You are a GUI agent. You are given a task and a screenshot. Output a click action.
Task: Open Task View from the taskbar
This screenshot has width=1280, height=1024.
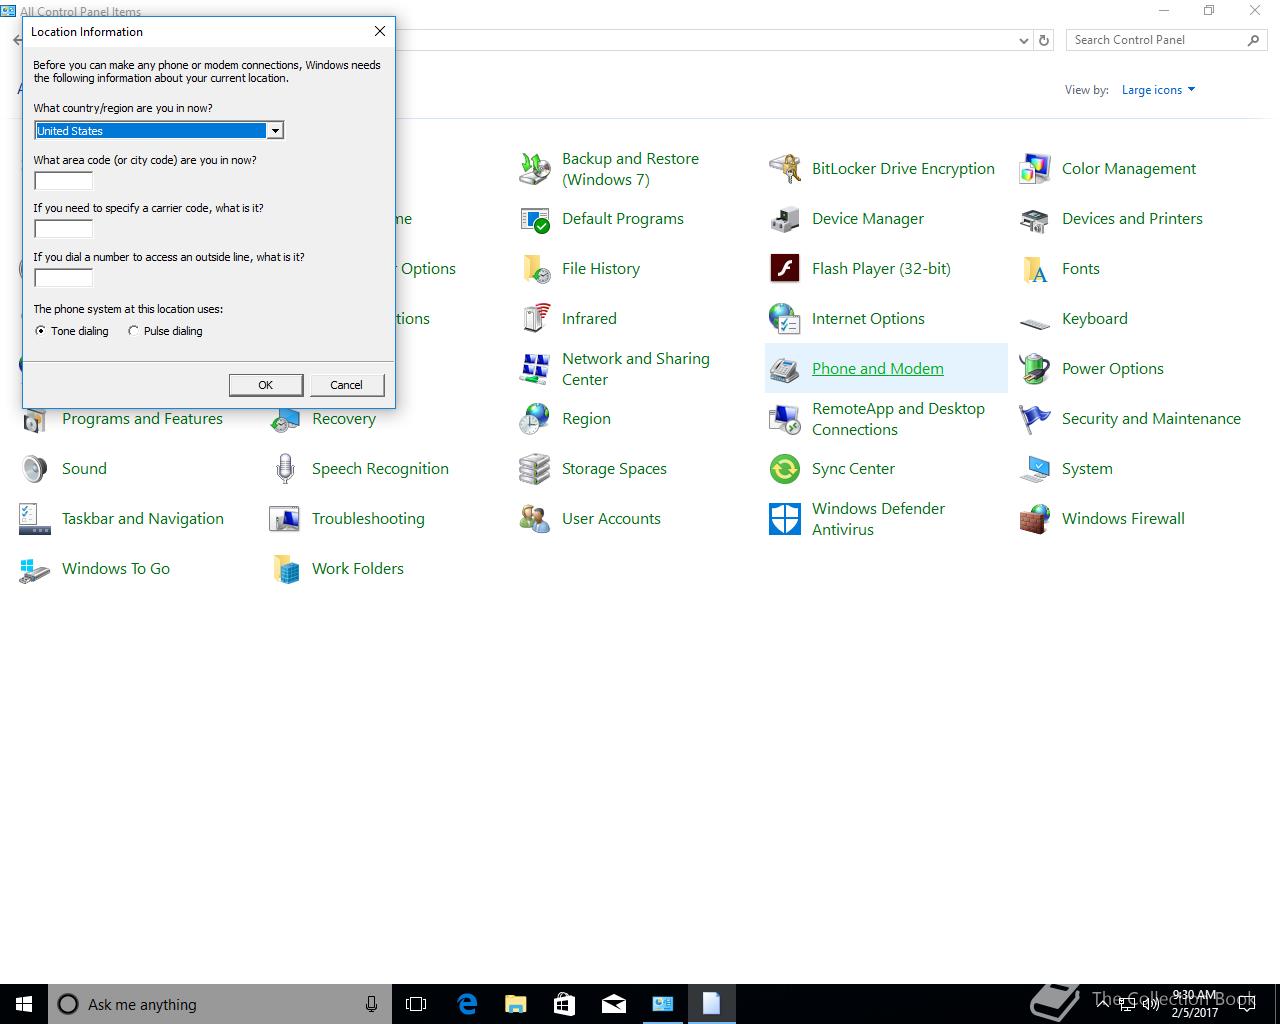tap(416, 1004)
